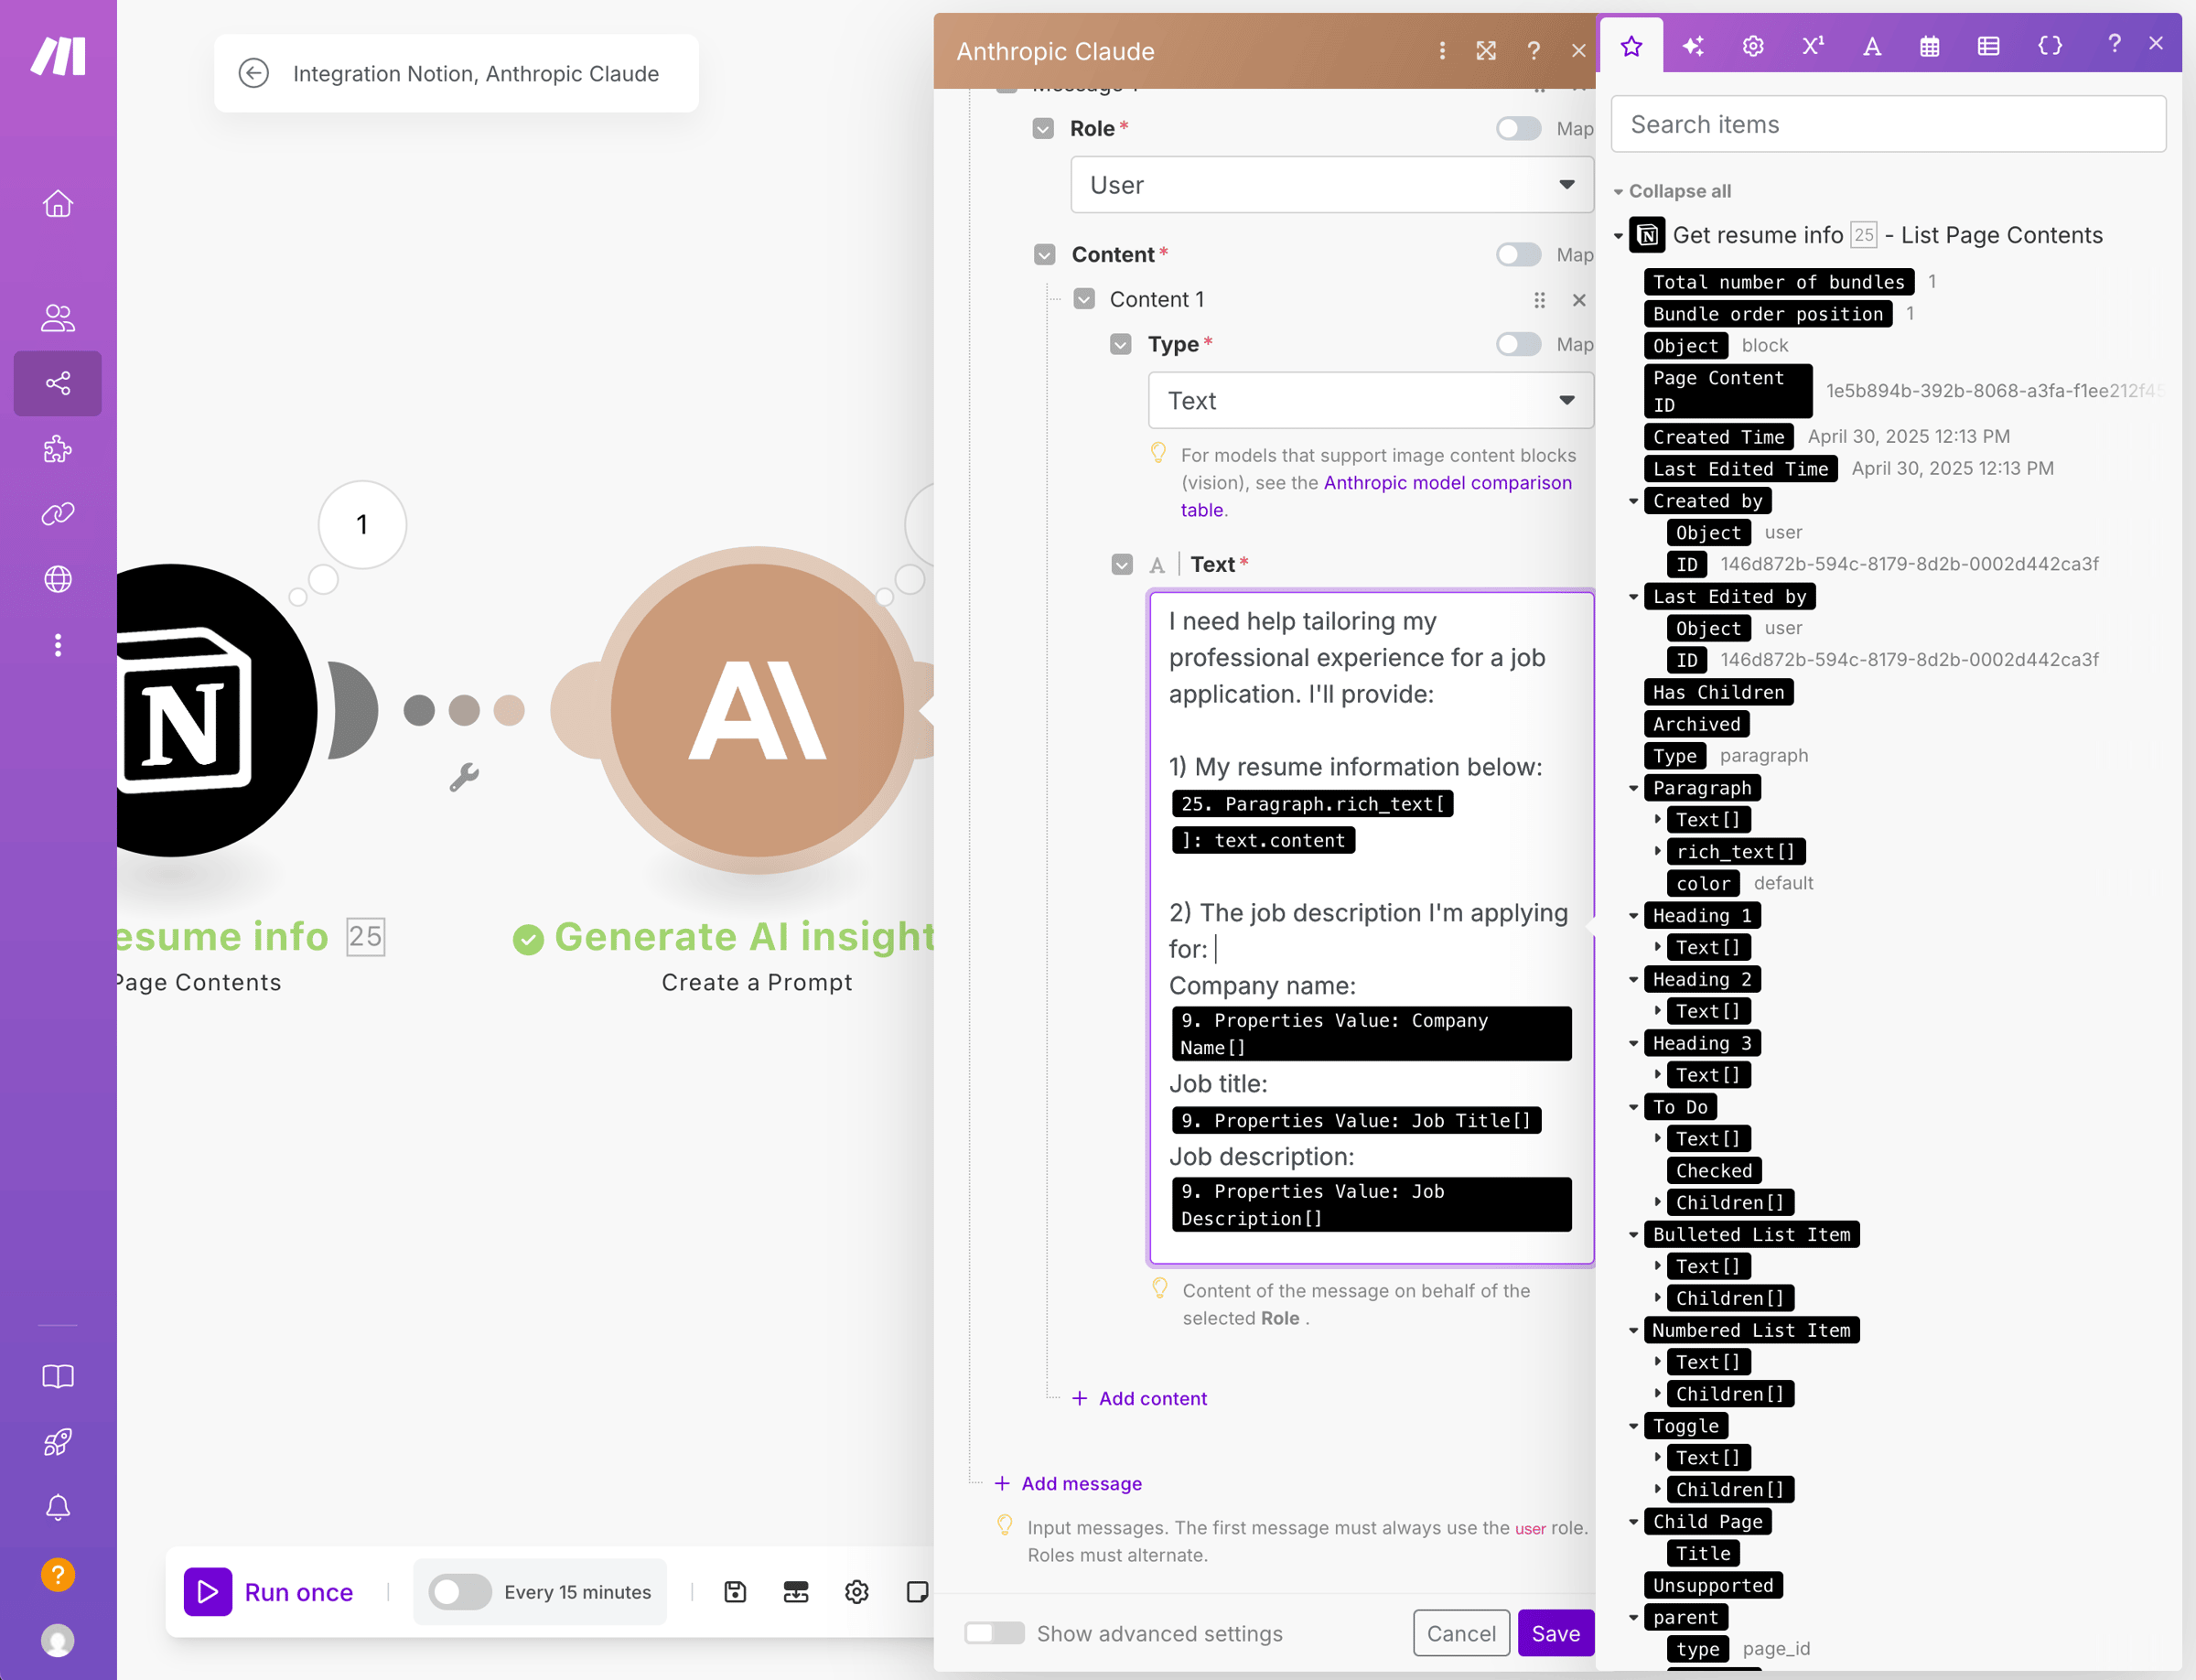2196x1680 pixels.
Task: Open the Notes icon in bottom toolbar
Action: [x=917, y=1592]
